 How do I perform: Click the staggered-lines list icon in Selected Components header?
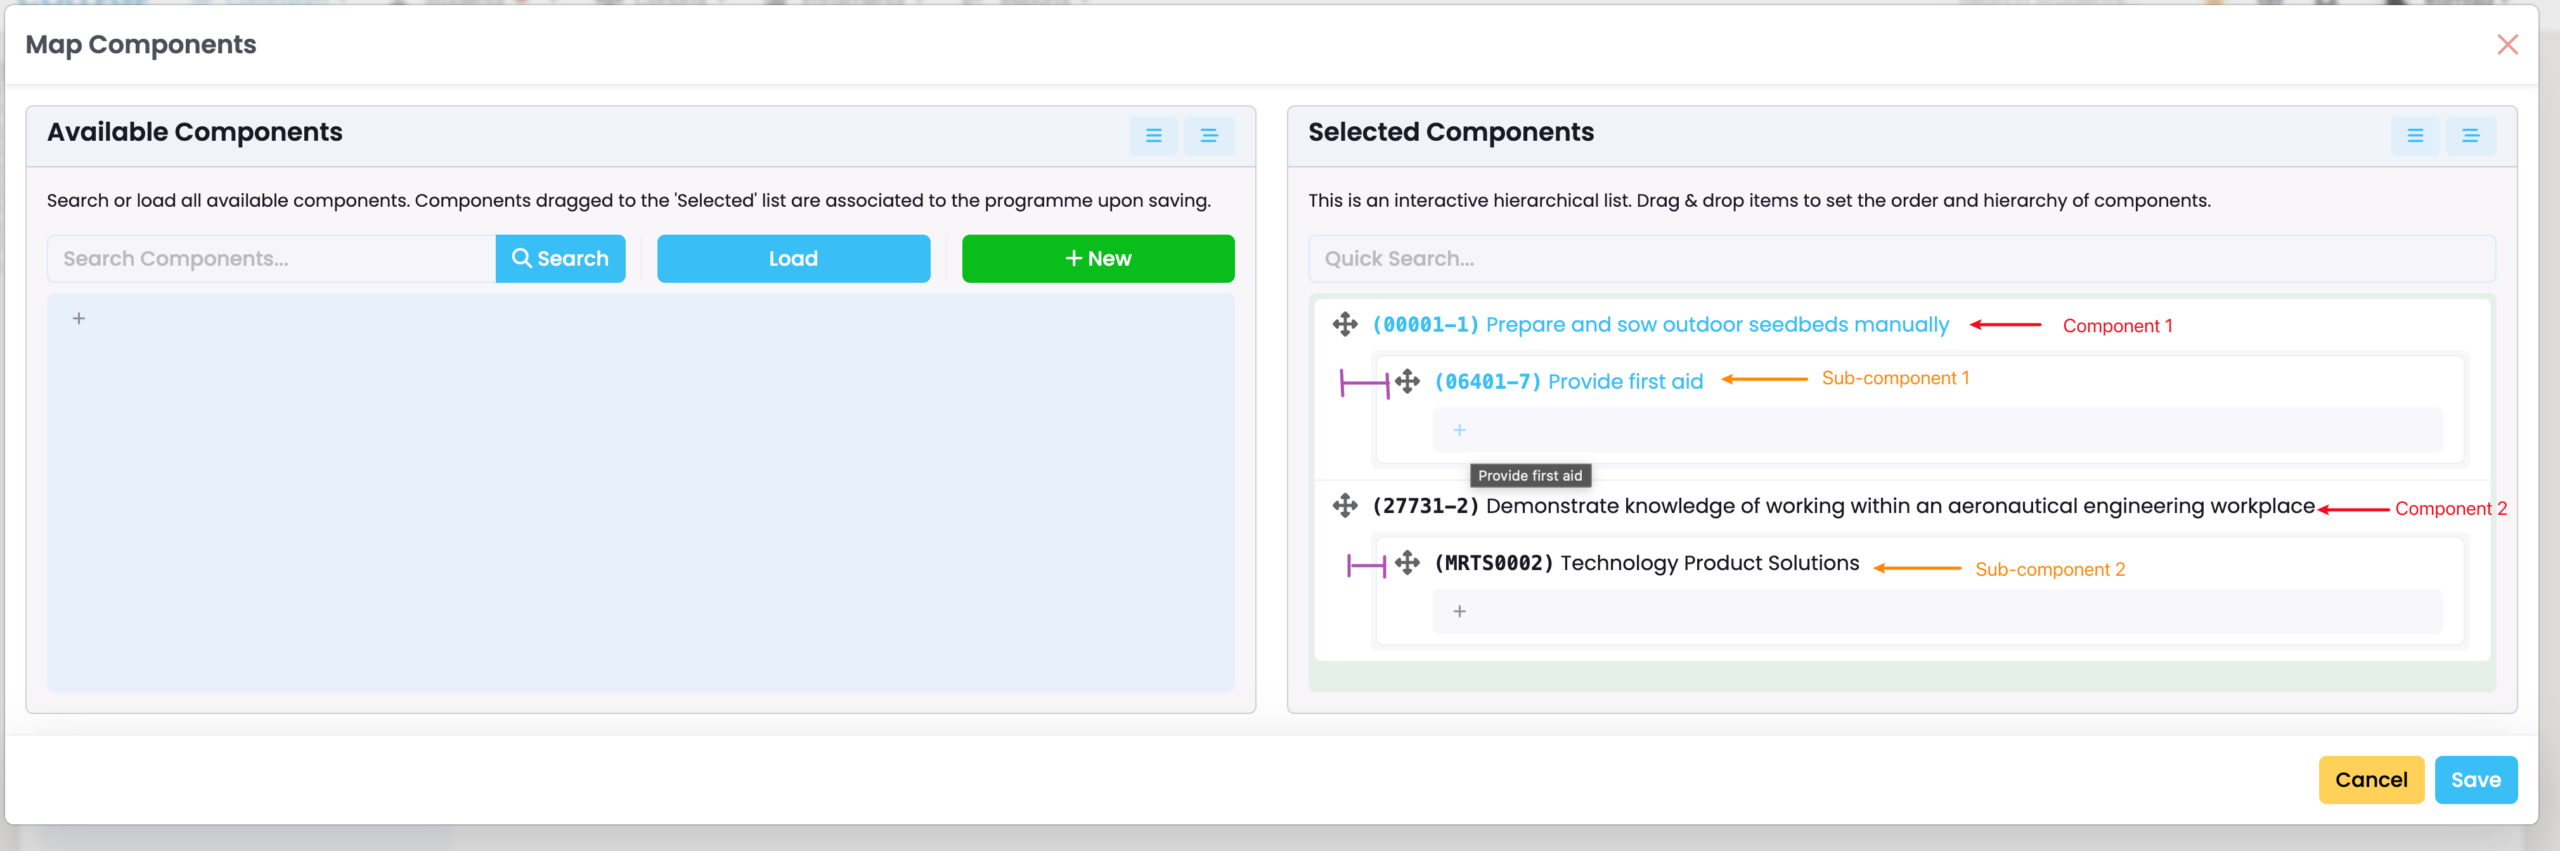(2470, 136)
